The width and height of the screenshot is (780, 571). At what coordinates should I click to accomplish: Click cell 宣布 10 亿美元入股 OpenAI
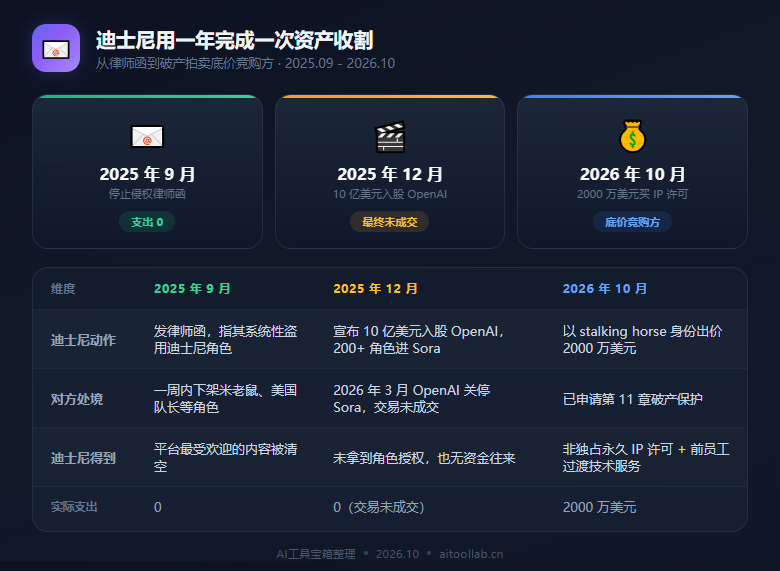click(x=418, y=340)
